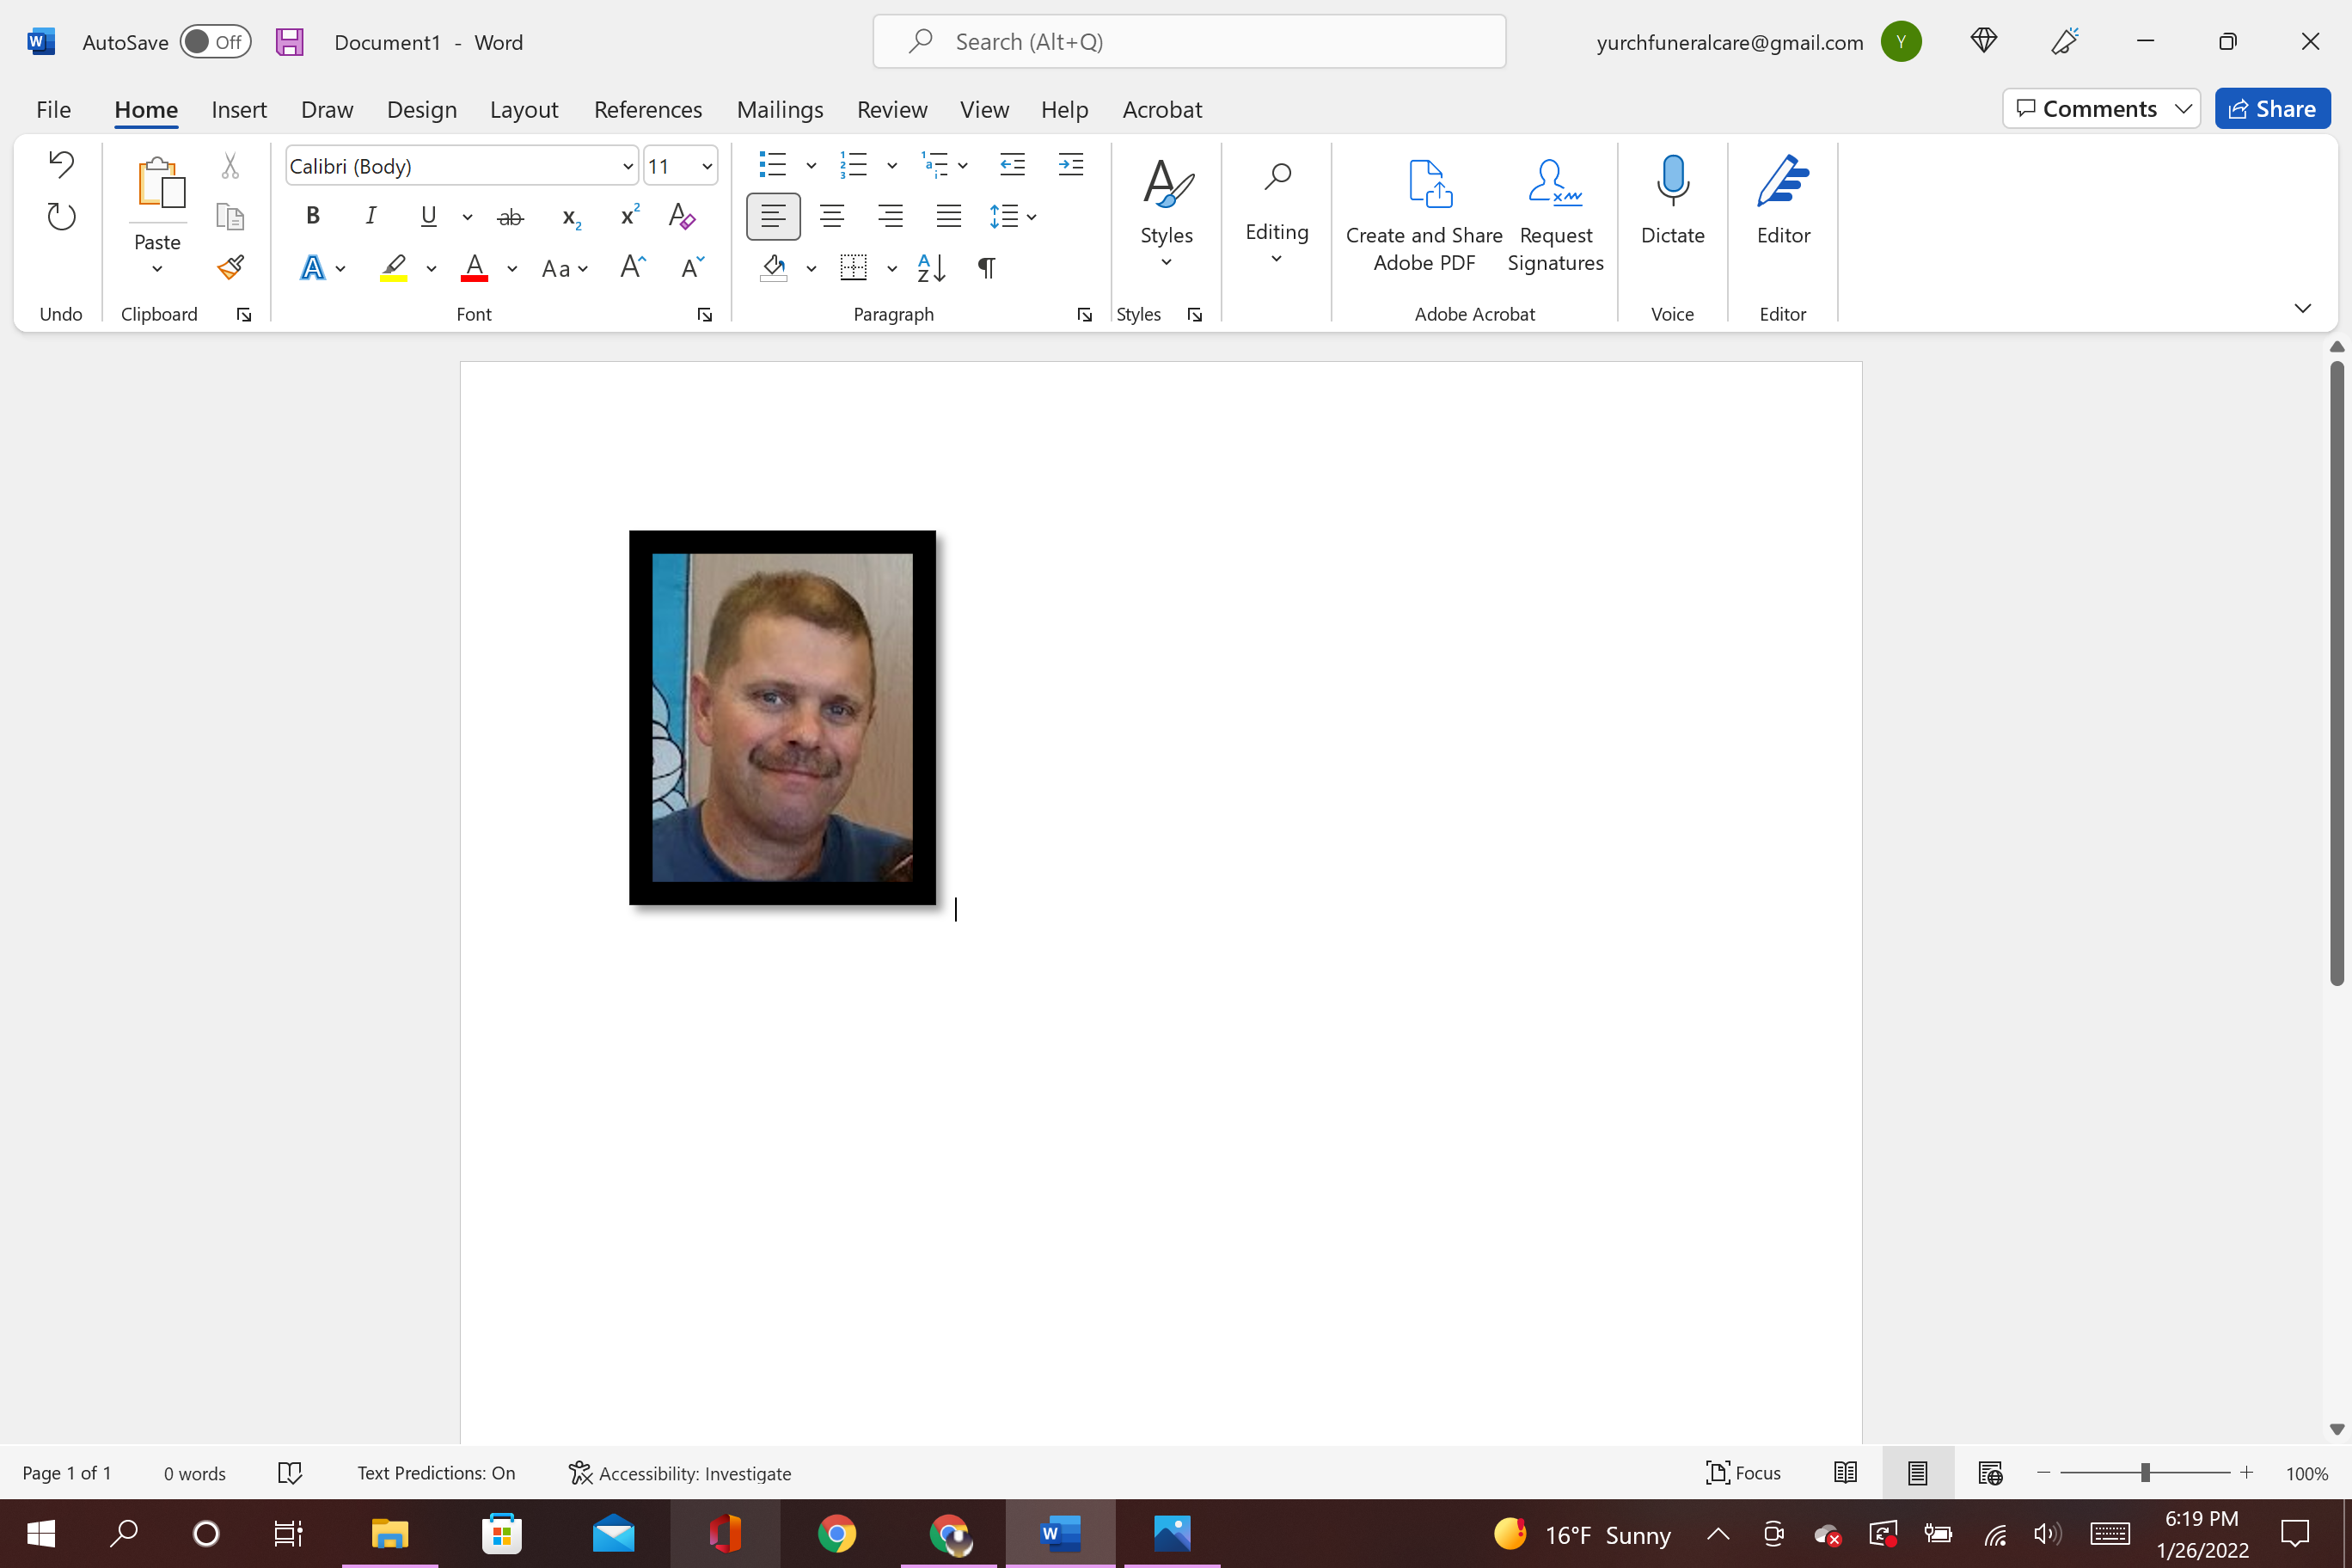
Task: Open the font size dropdown
Action: [707, 166]
